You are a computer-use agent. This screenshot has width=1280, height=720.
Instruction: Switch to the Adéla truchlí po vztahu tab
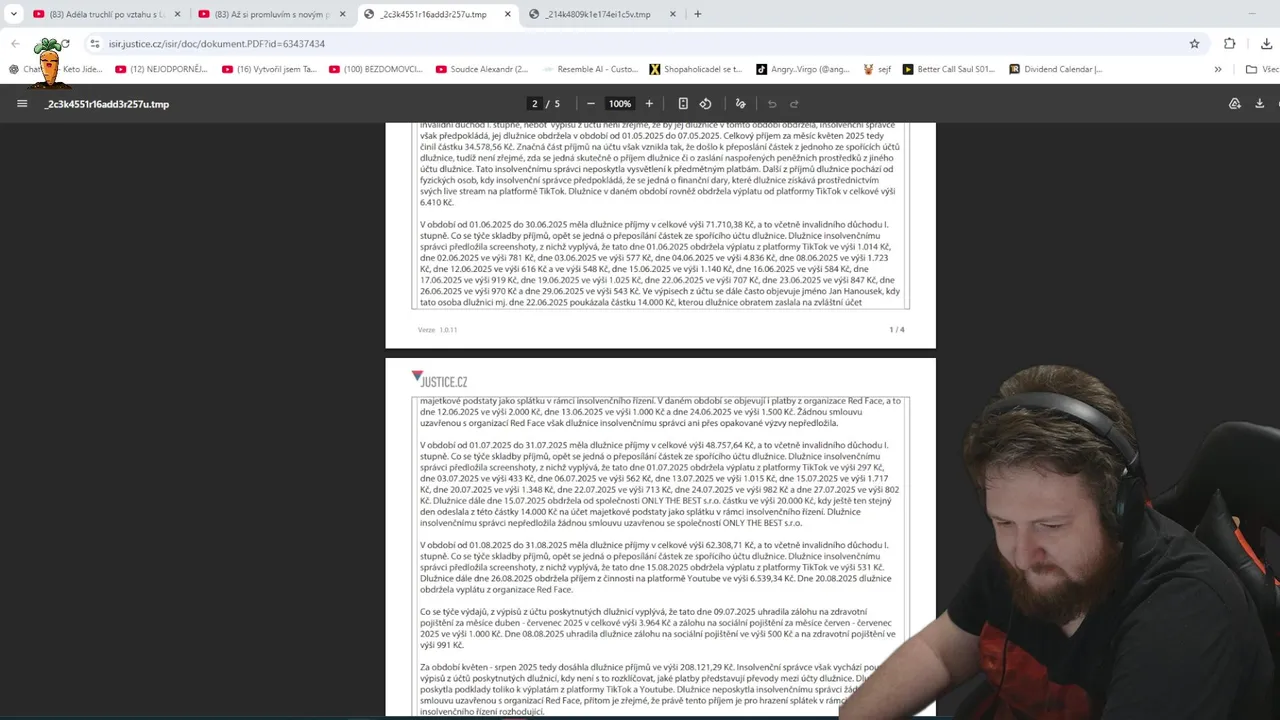pyautogui.click(x=107, y=14)
